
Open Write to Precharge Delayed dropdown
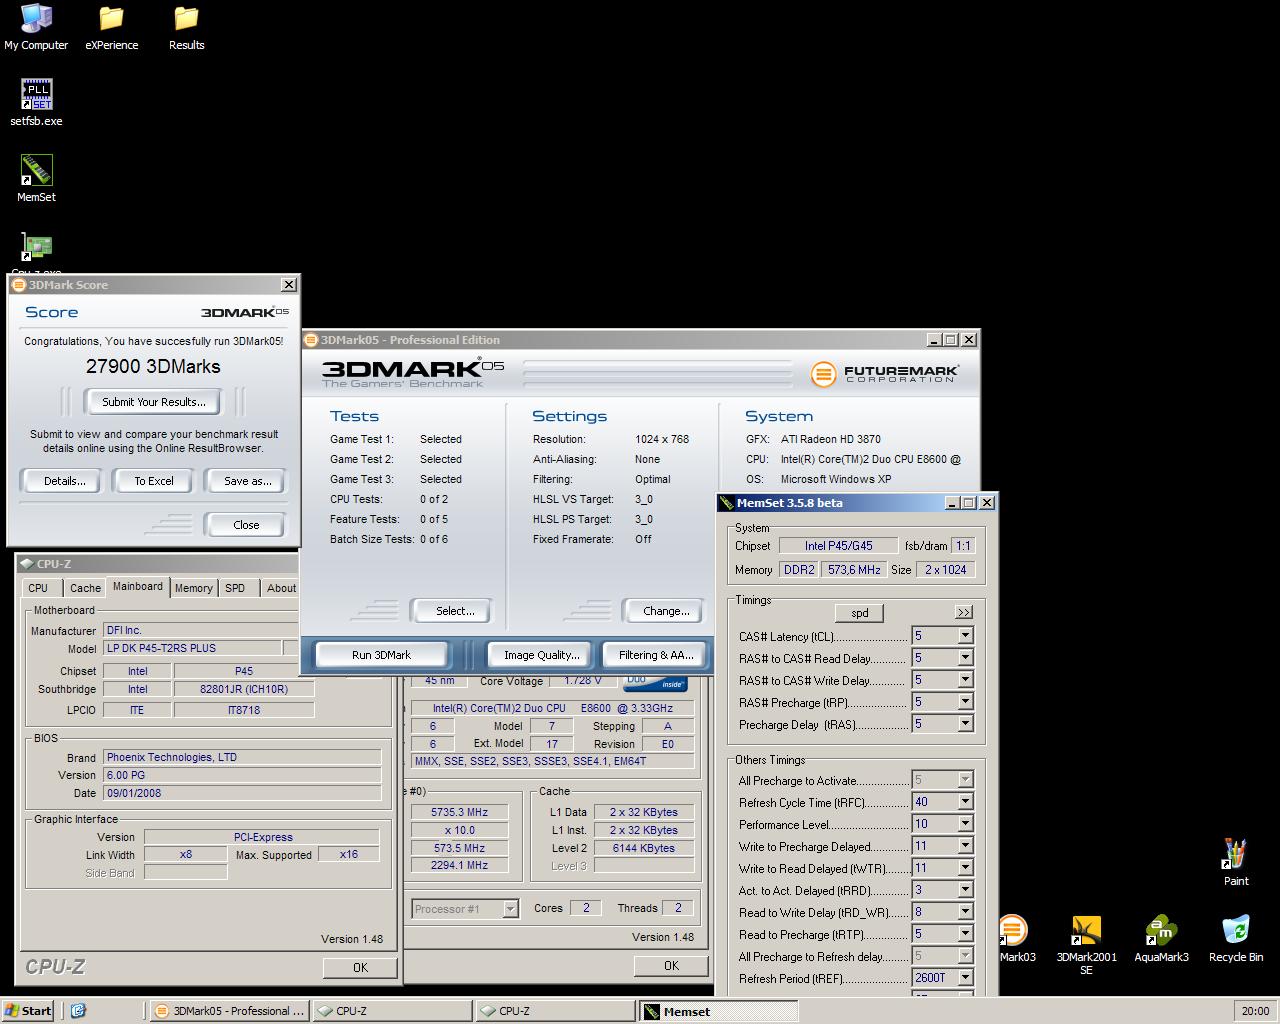point(965,846)
